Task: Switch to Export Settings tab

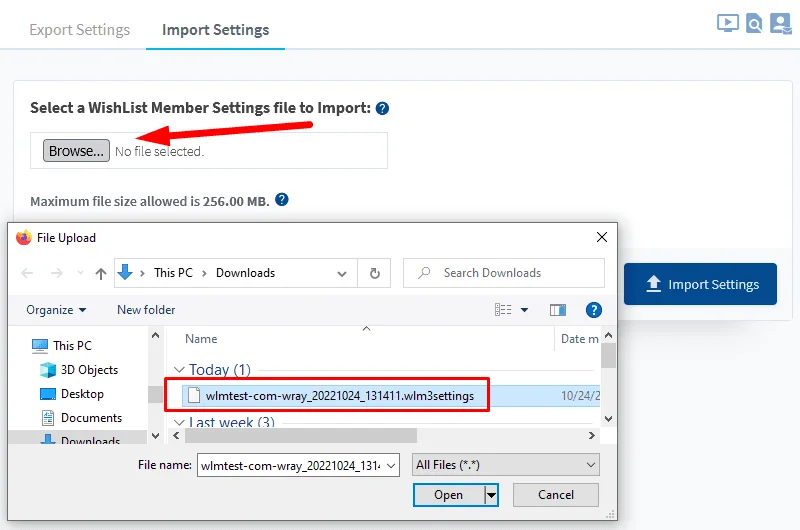Action: click(80, 30)
